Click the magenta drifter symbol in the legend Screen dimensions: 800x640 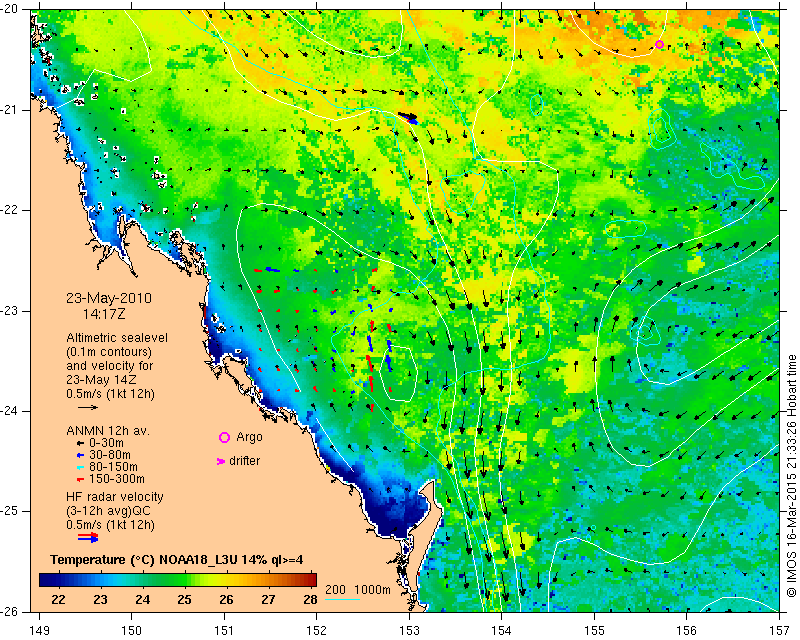click(x=221, y=461)
